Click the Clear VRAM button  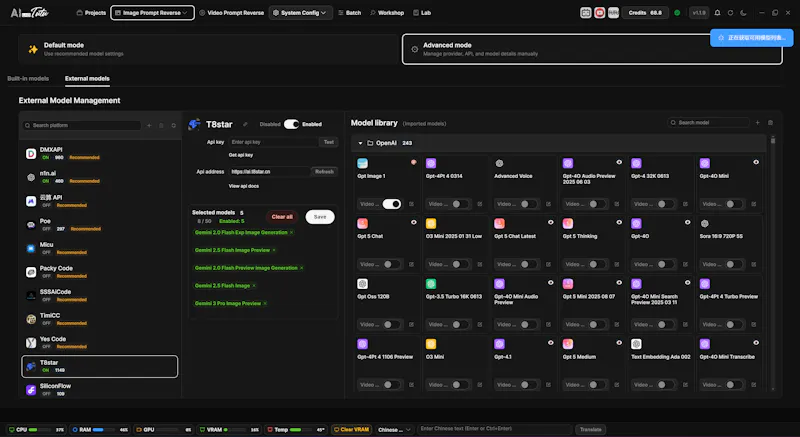(352, 429)
